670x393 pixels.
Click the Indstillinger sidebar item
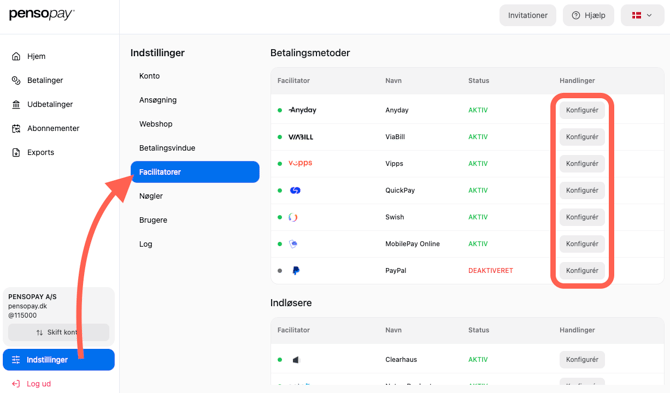[59, 360]
